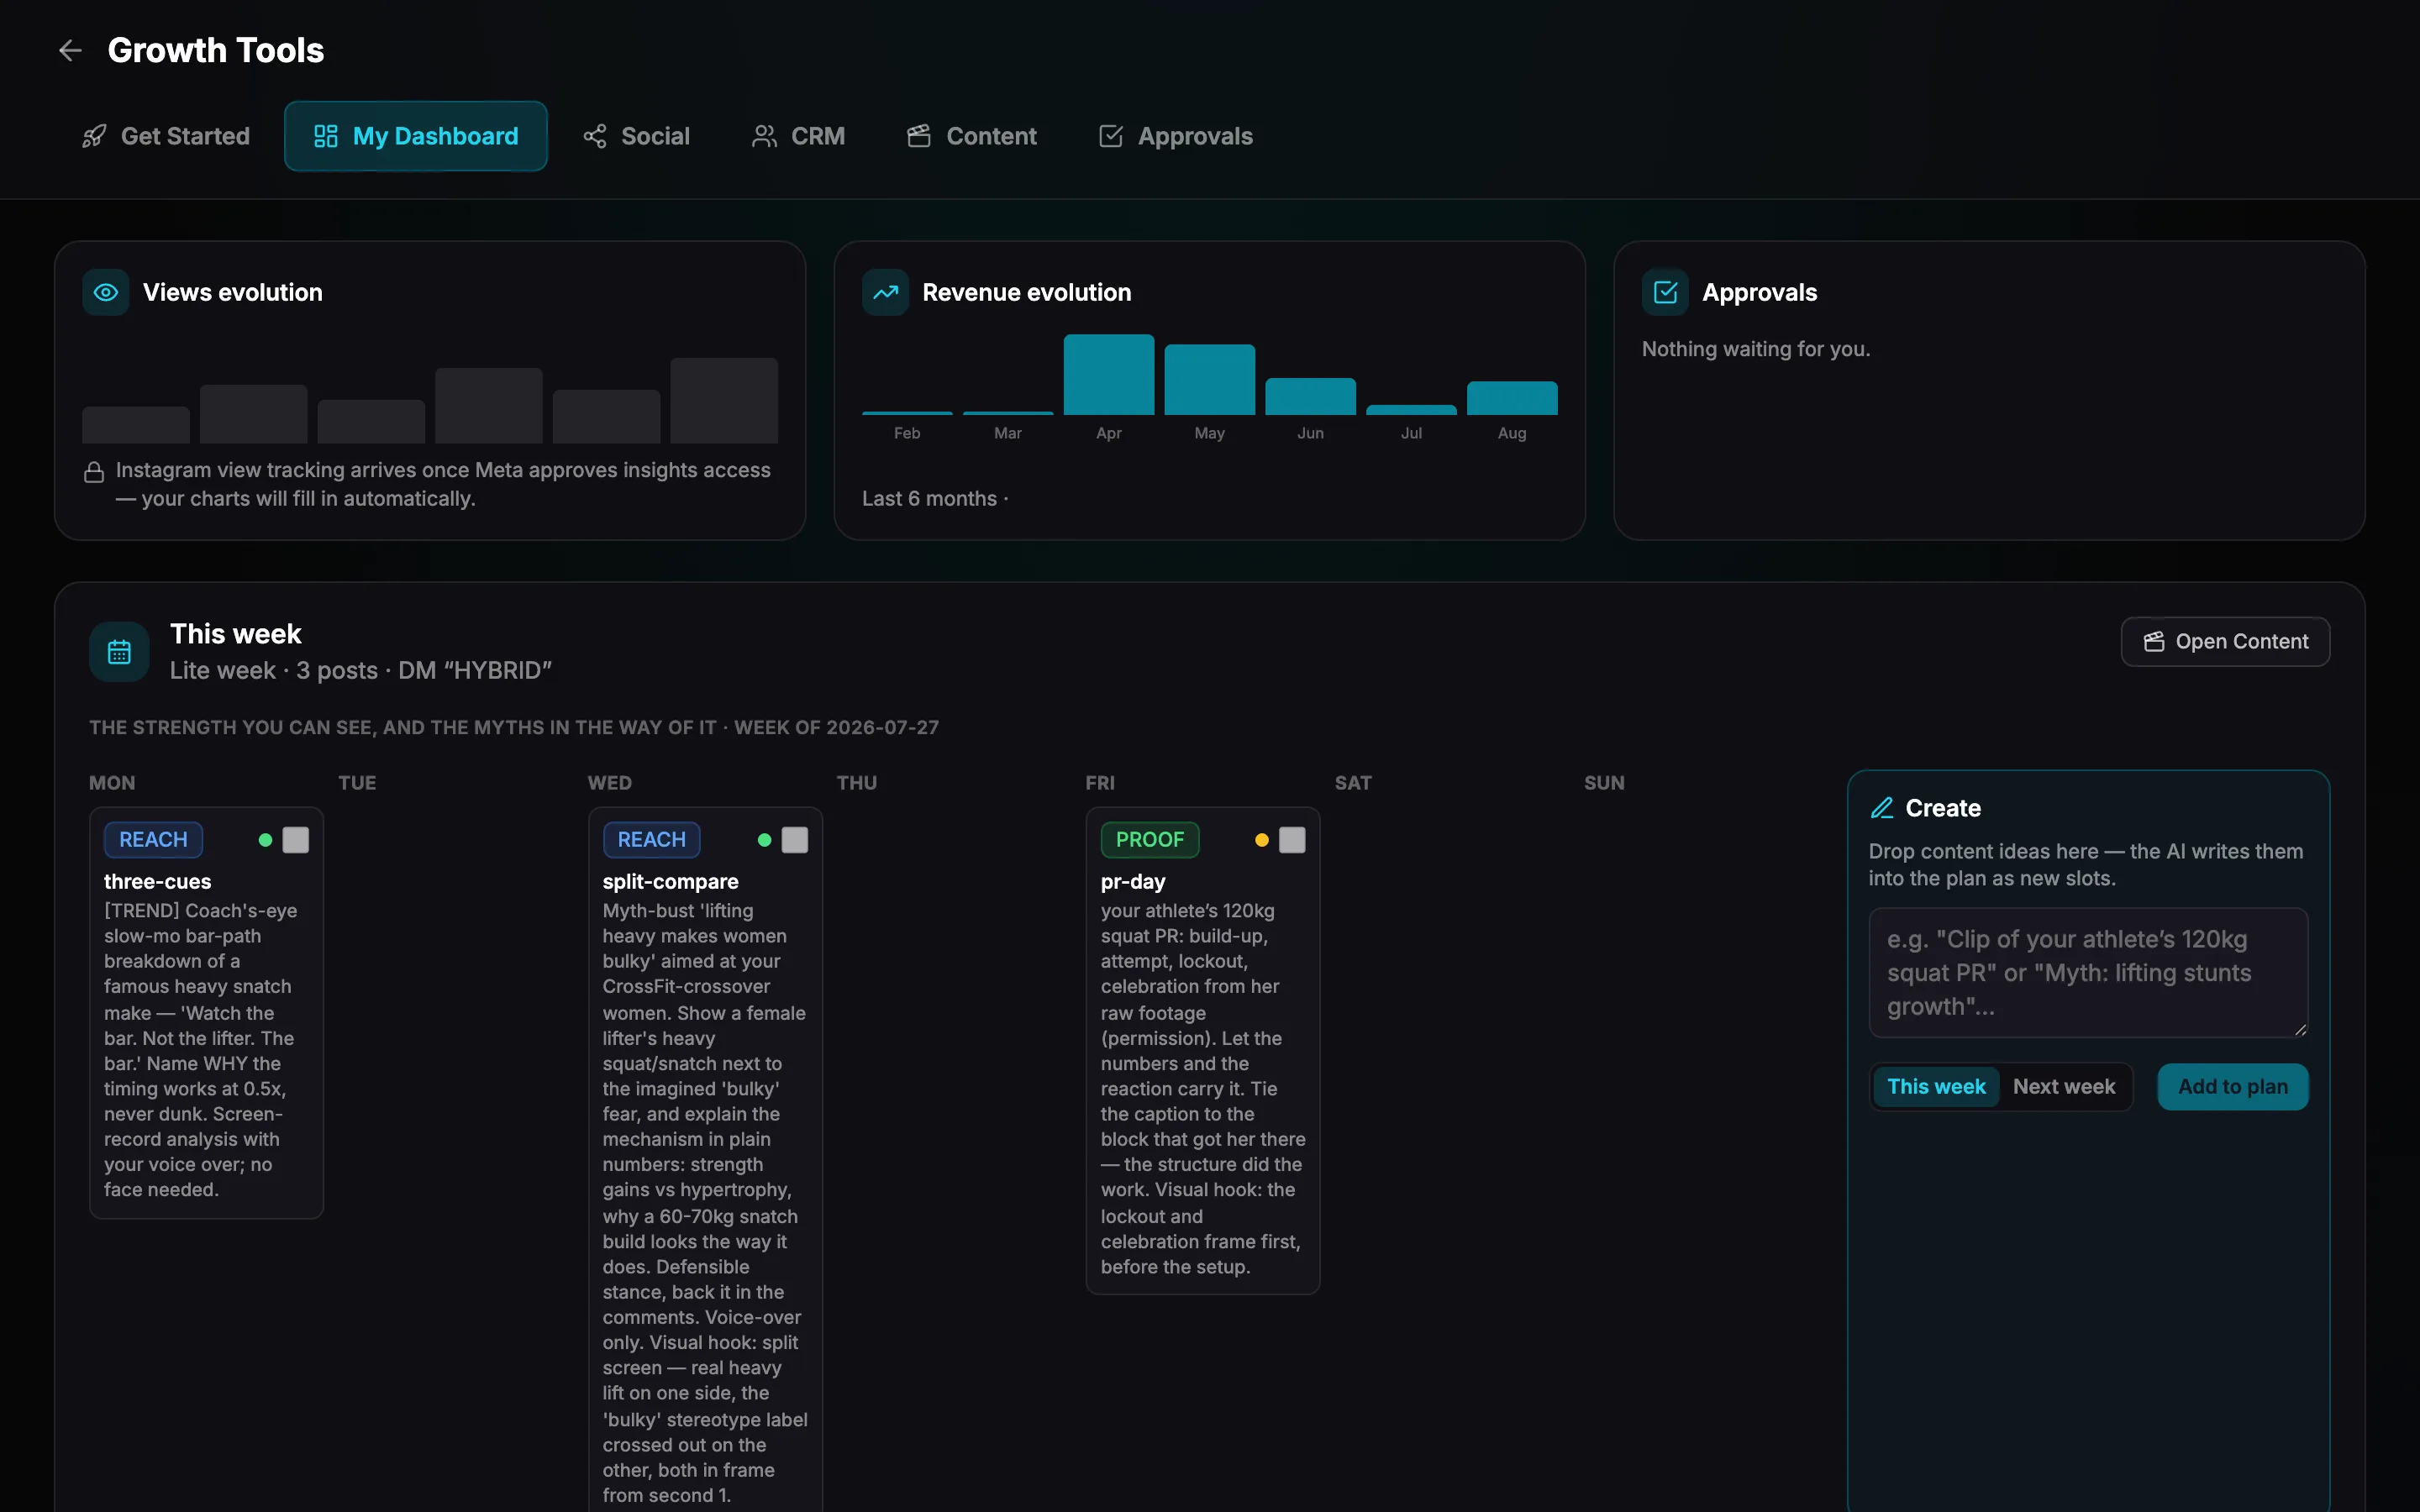Click the Open Content button
The width and height of the screenshot is (2420, 1512).
2226,642
